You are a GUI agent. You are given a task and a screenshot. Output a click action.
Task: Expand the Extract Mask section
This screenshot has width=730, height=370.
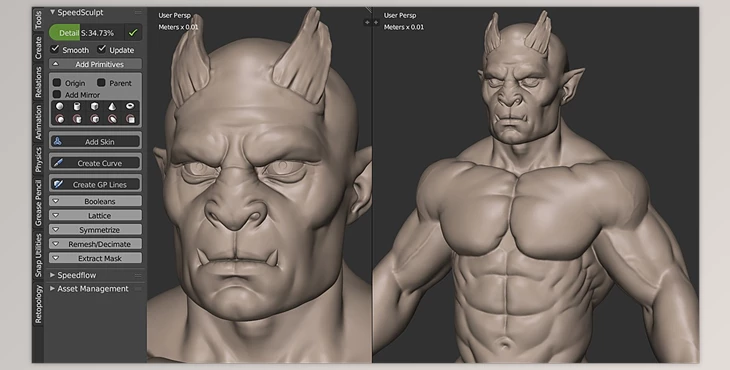point(95,258)
